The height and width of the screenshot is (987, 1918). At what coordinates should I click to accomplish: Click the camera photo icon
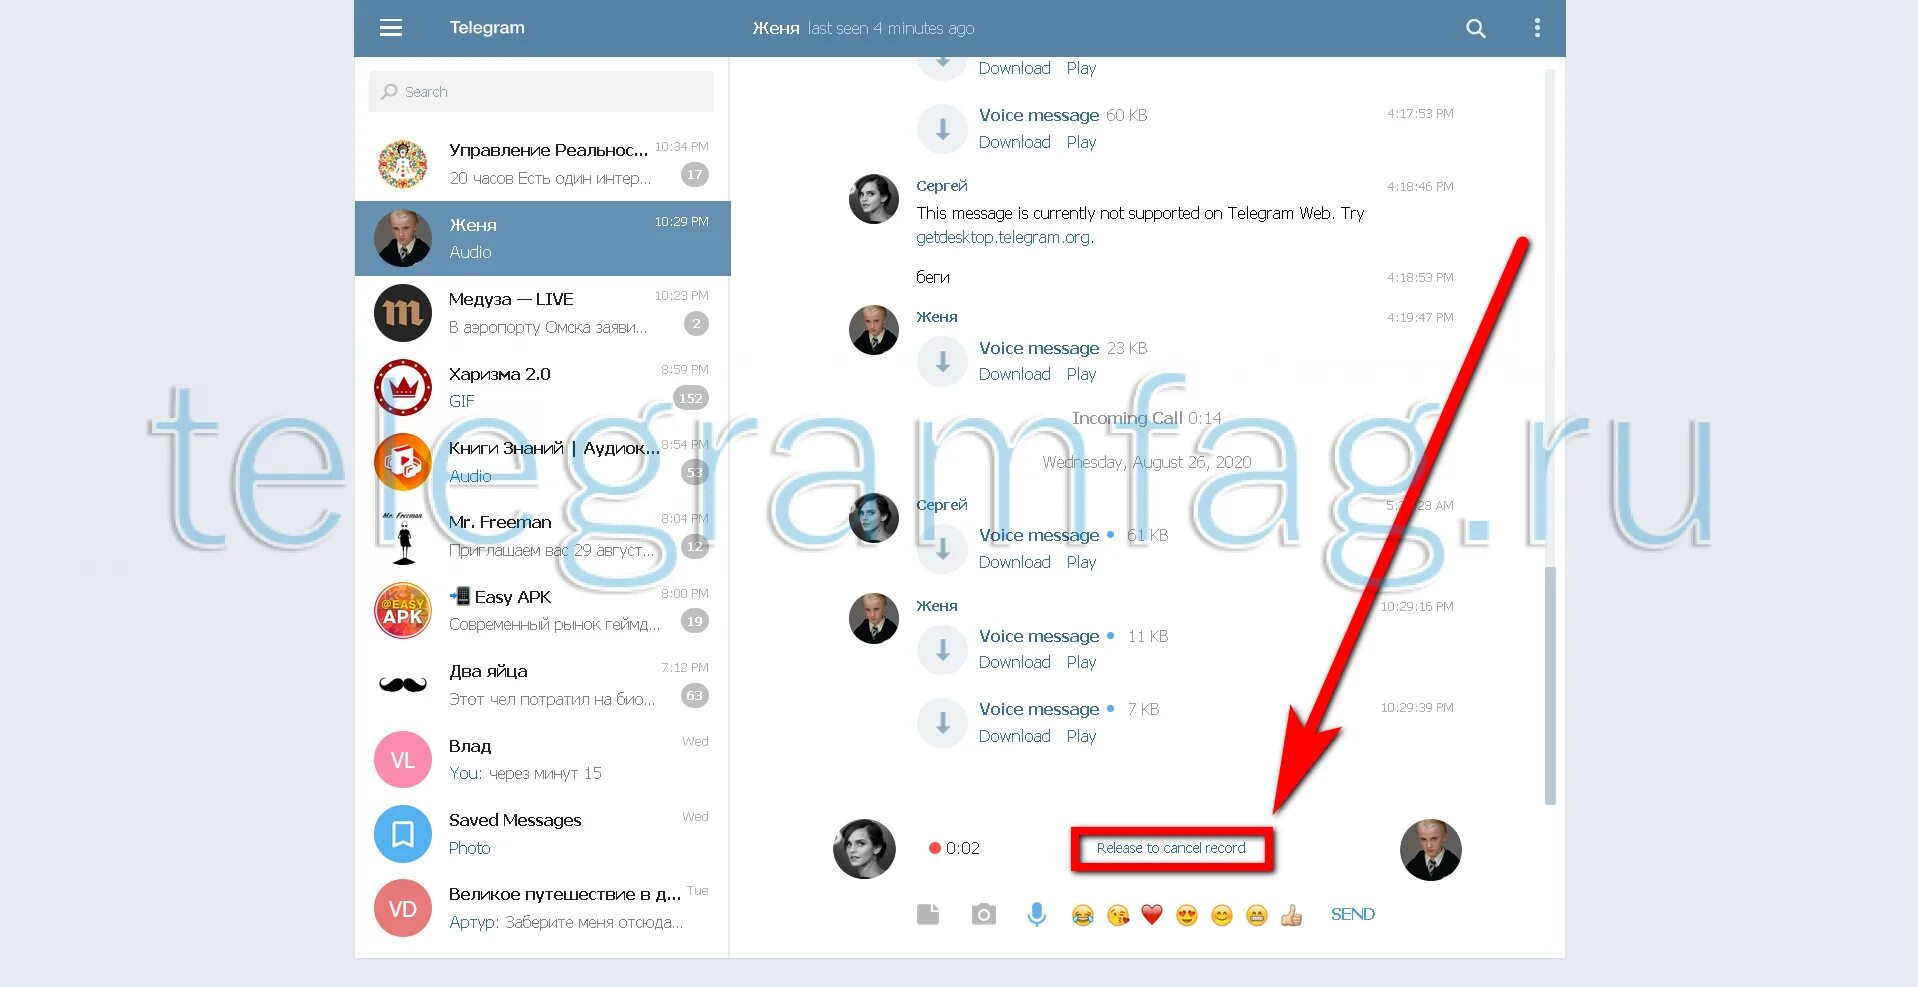pyautogui.click(x=984, y=914)
